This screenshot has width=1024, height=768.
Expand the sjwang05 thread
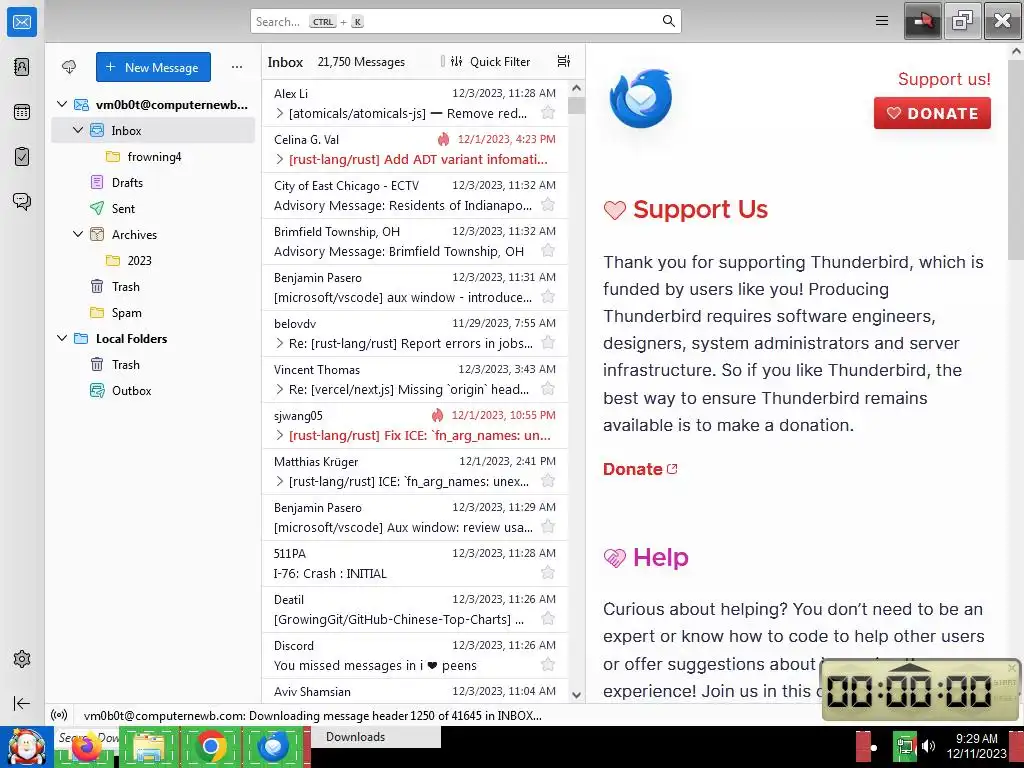[280, 435]
